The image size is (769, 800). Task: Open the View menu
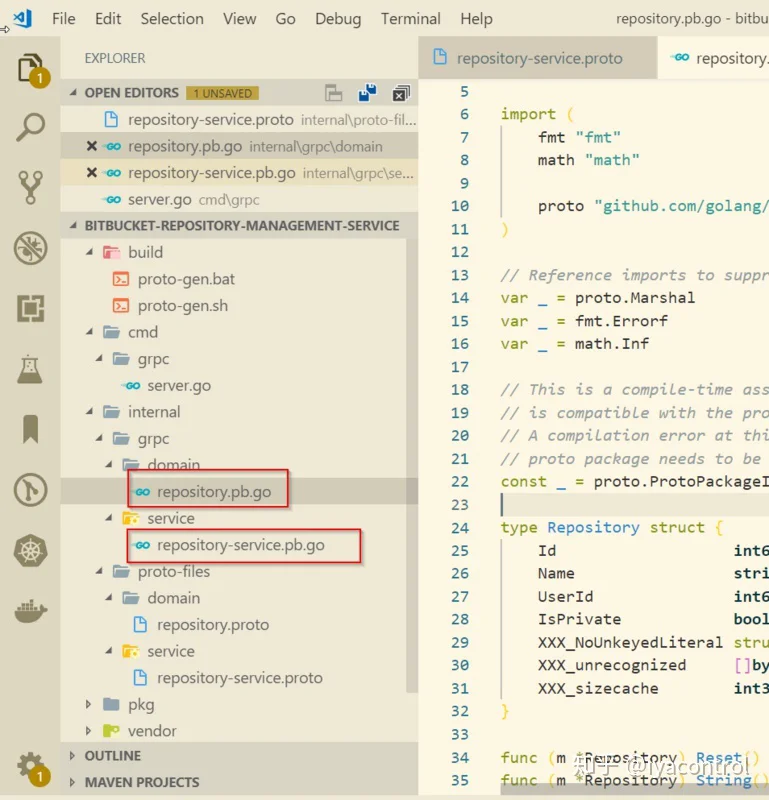coord(239,19)
